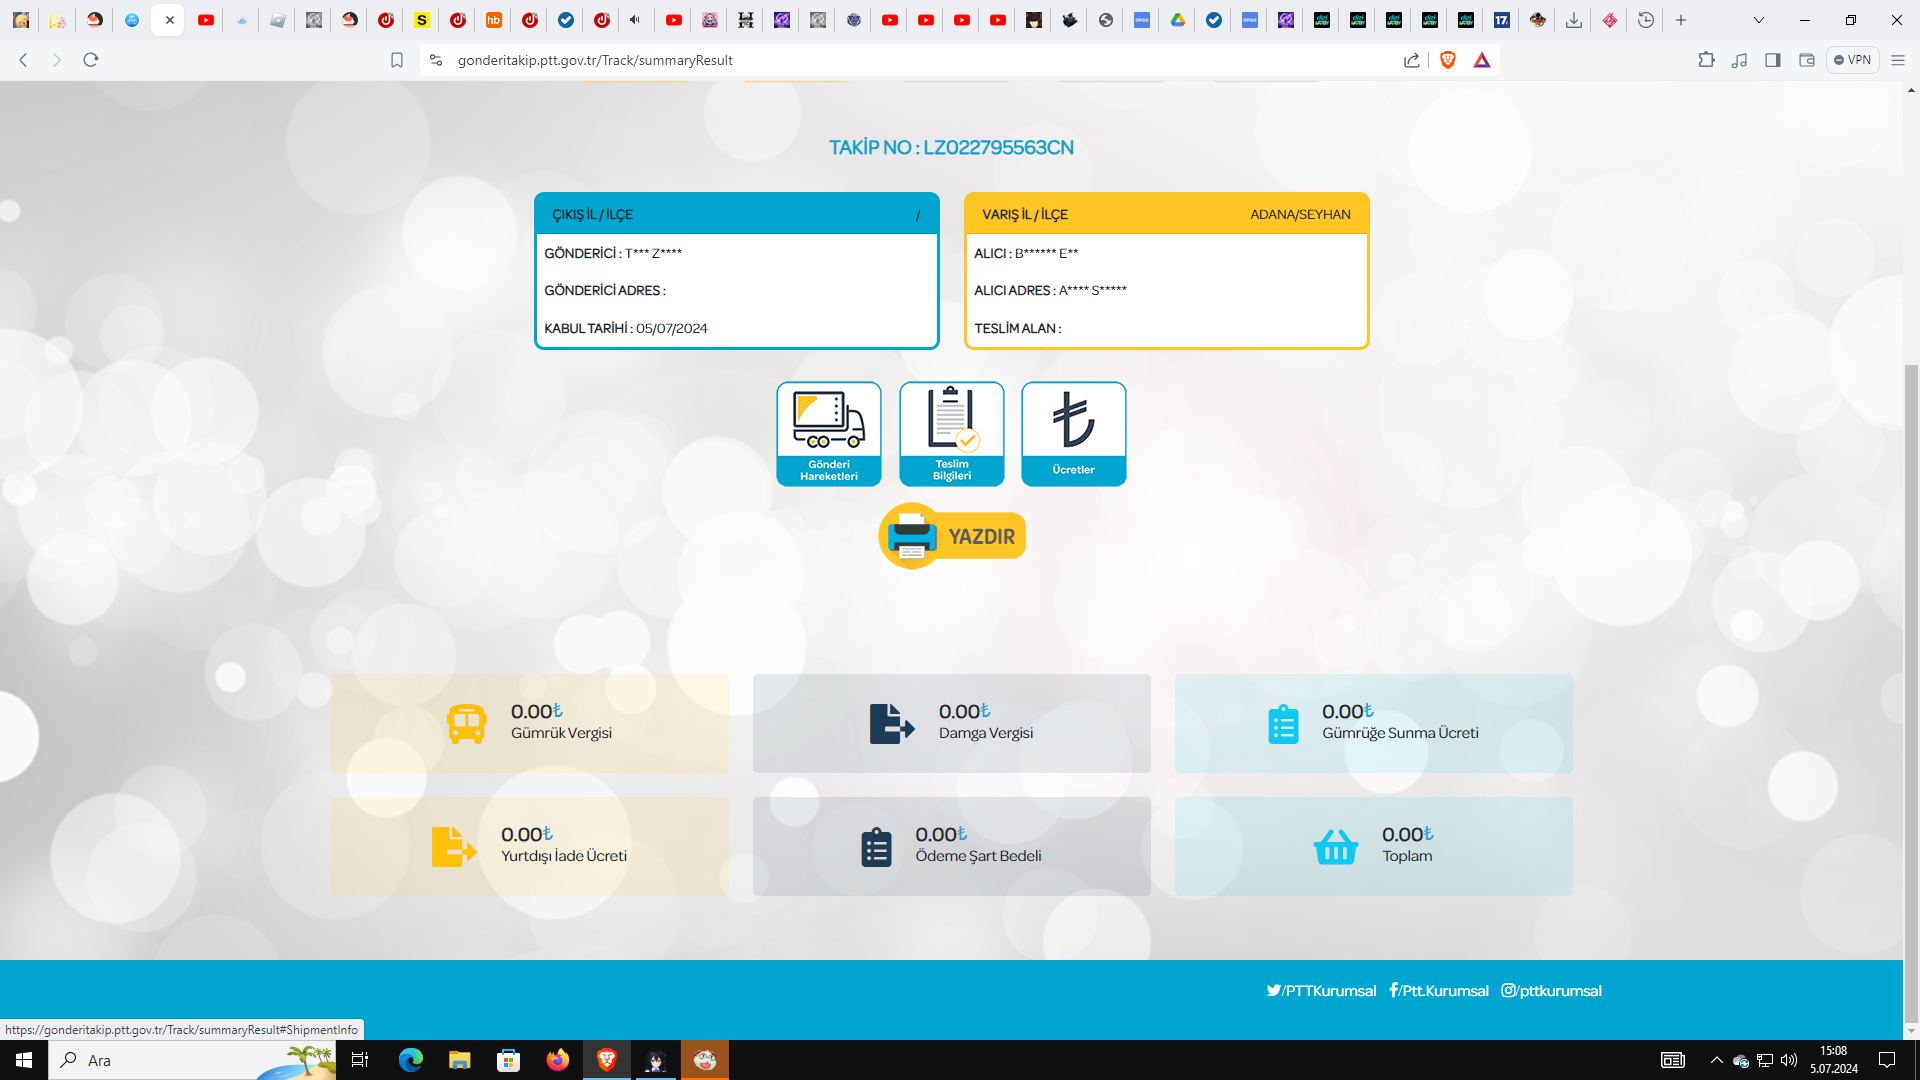Click the share page icon
The width and height of the screenshot is (1920, 1080).
click(x=1411, y=60)
